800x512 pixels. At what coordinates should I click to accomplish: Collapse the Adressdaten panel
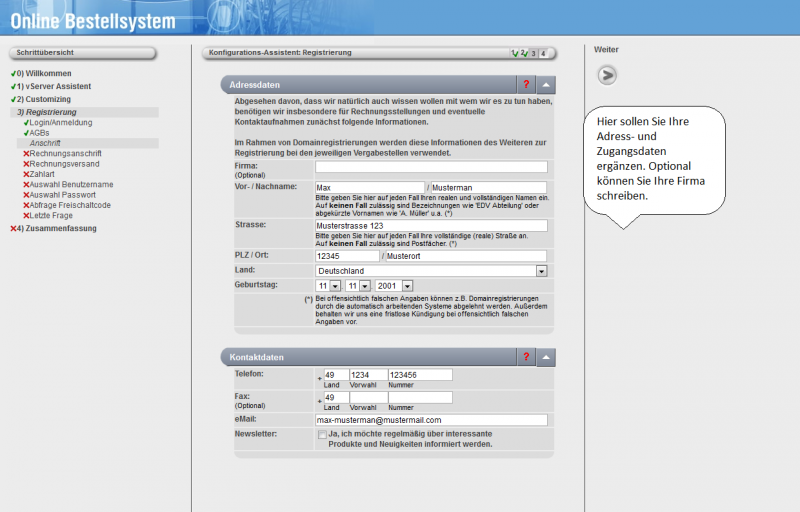[547, 85]
